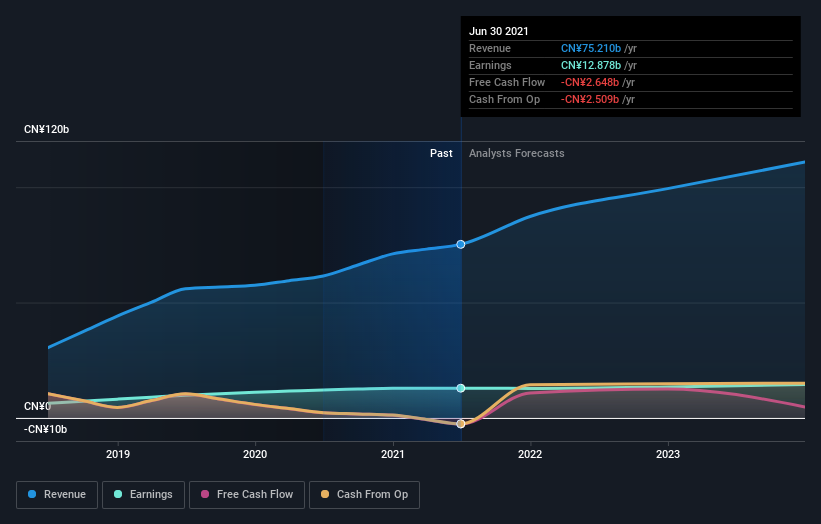
Task: Toggle the Earnings legend button
Action: [143, 495]
